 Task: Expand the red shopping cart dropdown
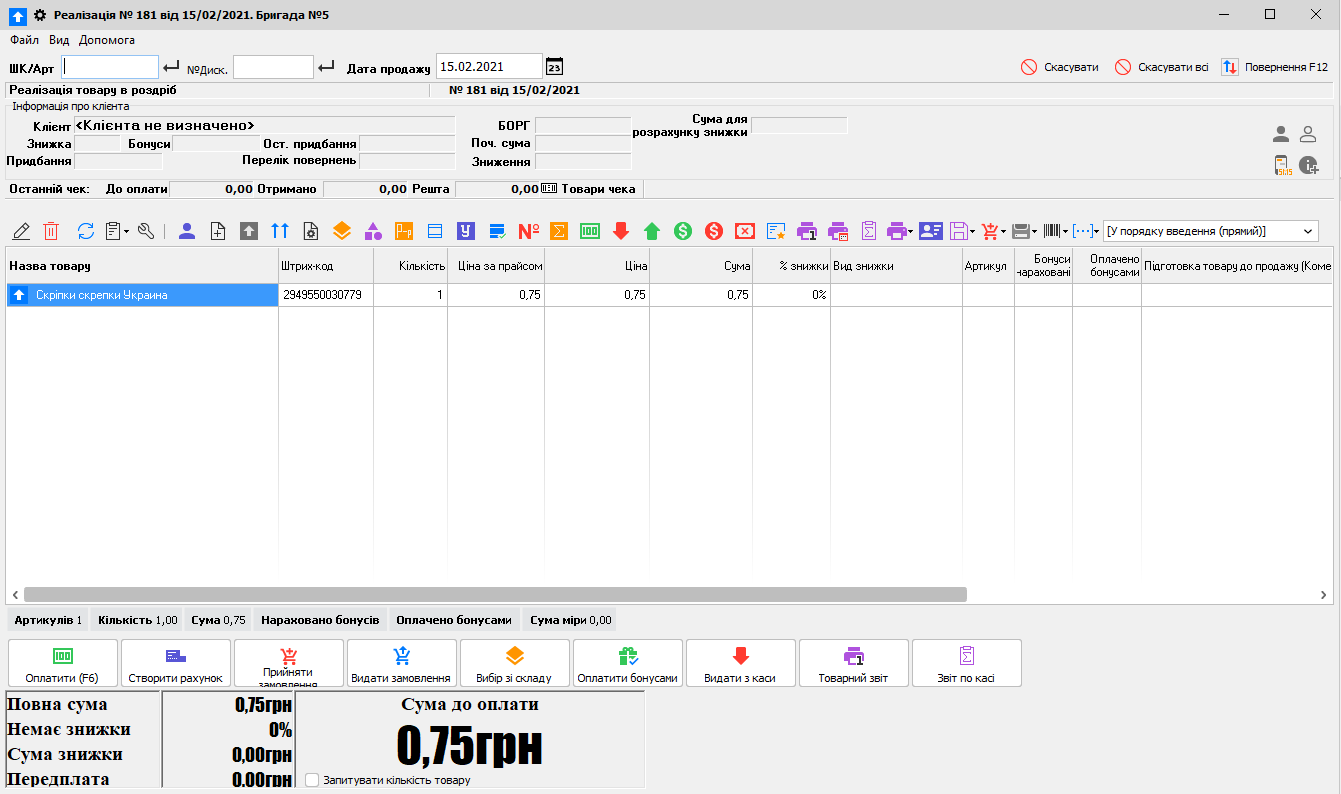[x=1003, y=231]
